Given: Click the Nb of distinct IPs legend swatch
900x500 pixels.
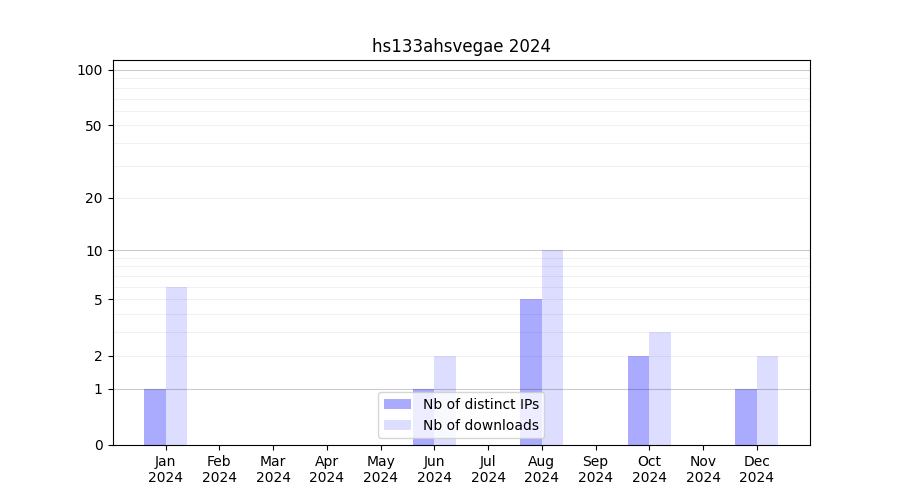Looking at the screenshot, I should coord(397,404).
